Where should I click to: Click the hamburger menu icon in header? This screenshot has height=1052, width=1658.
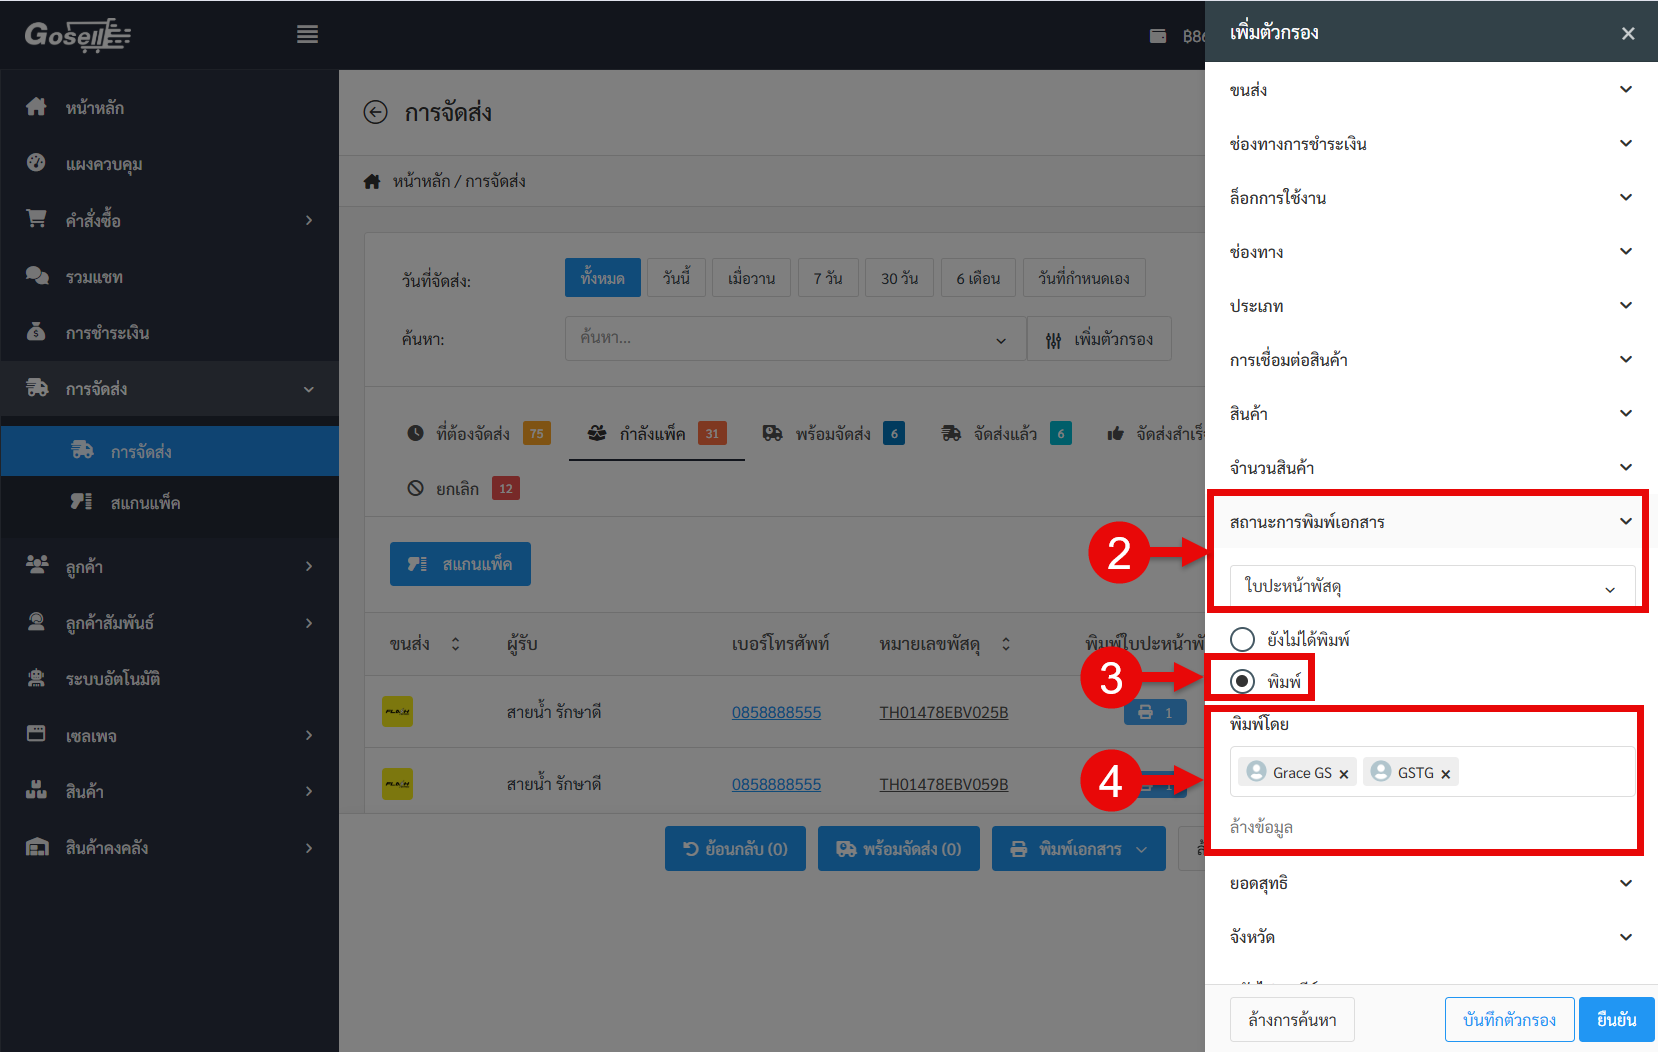(307, 35)
